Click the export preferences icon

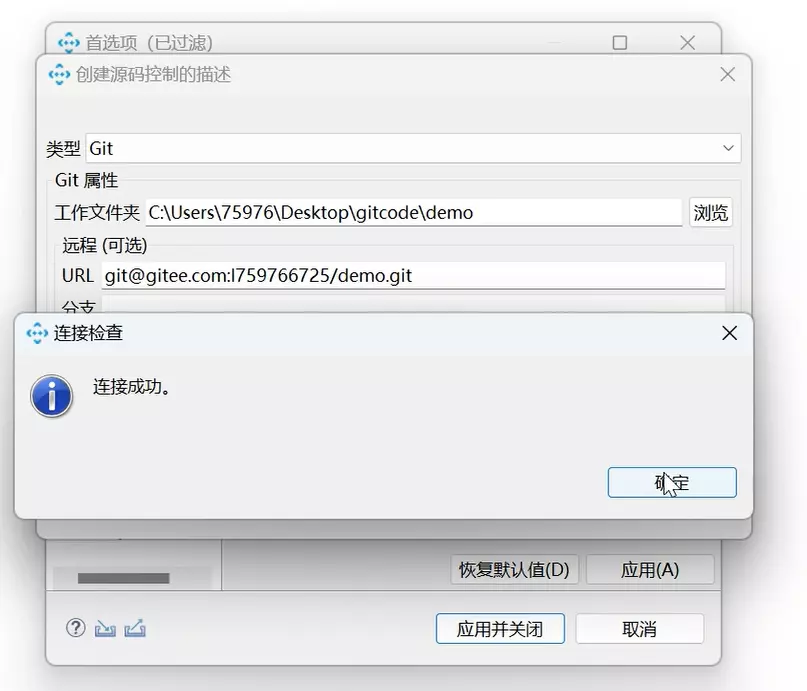point(135,628)
